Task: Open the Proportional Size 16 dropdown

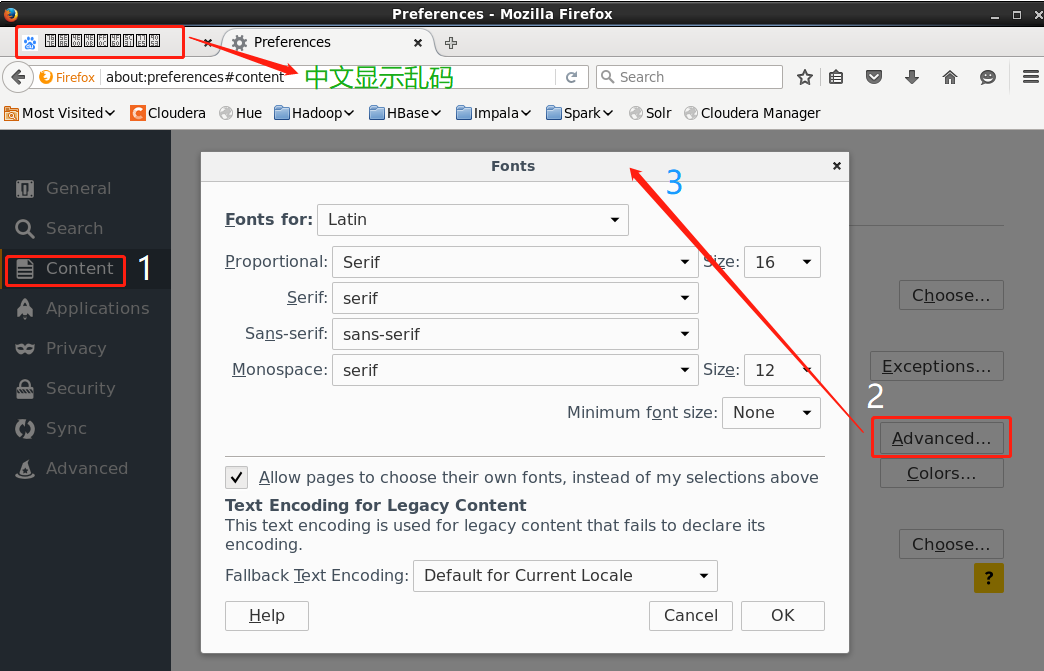Action: click(782, 262)
